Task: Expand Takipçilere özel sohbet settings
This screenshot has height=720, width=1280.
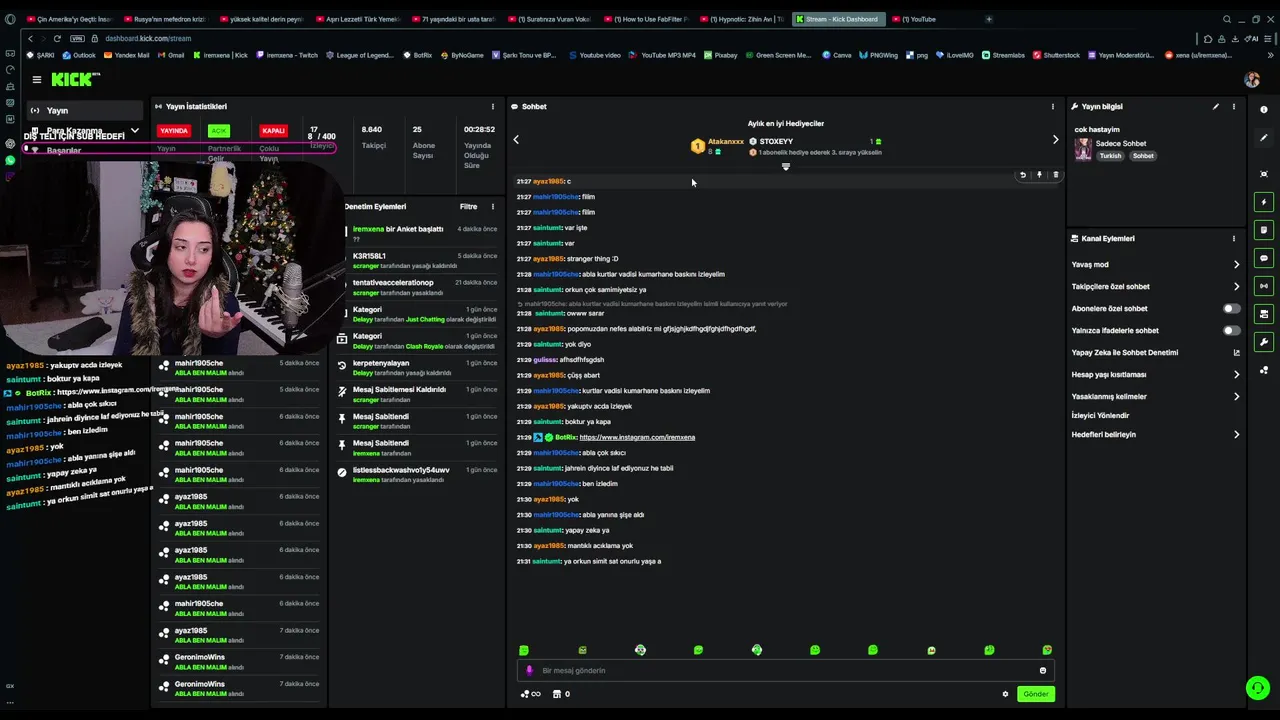Action: [1236, 287]
